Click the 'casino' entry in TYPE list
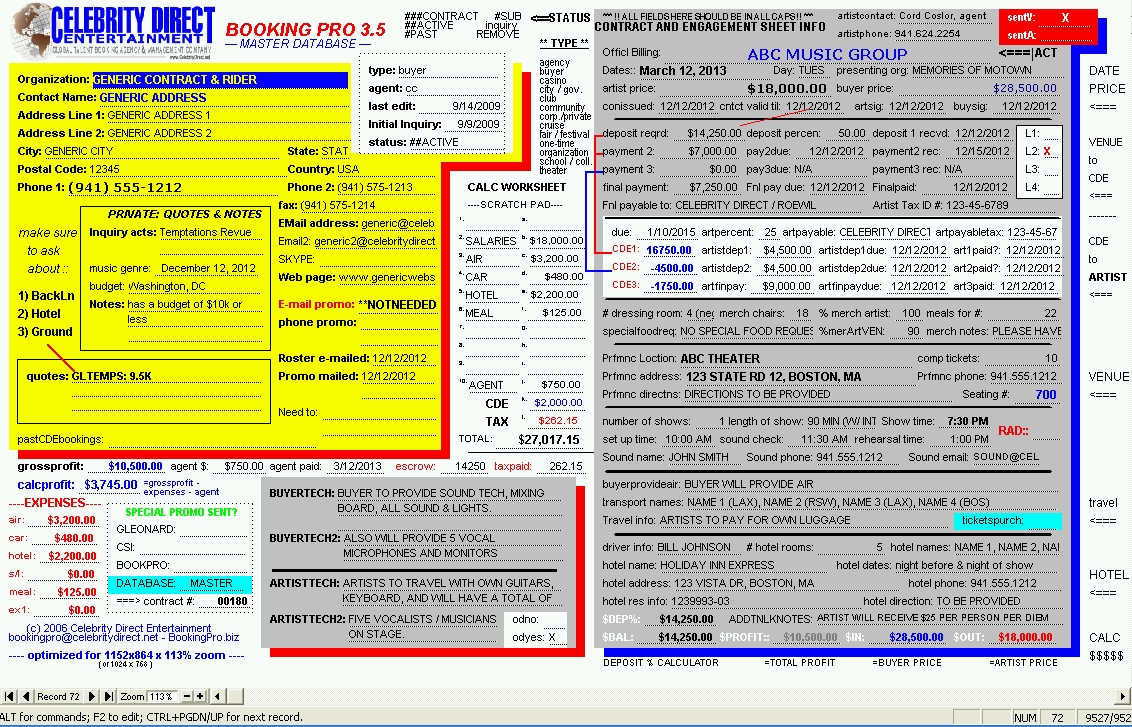The height and width of the screenshot is (727, 1132). (552, 81)
